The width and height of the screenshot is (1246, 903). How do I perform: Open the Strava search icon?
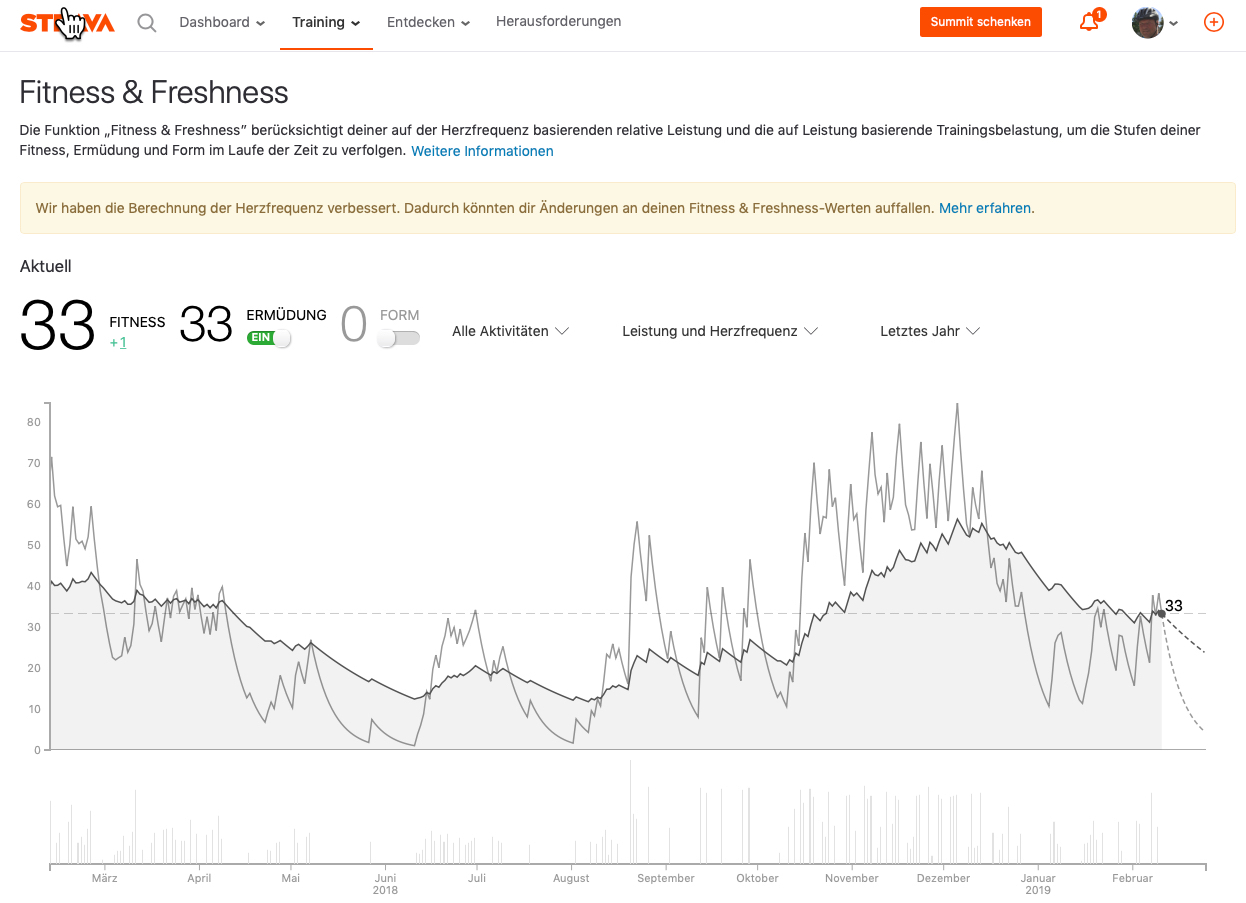coord(146,21)
